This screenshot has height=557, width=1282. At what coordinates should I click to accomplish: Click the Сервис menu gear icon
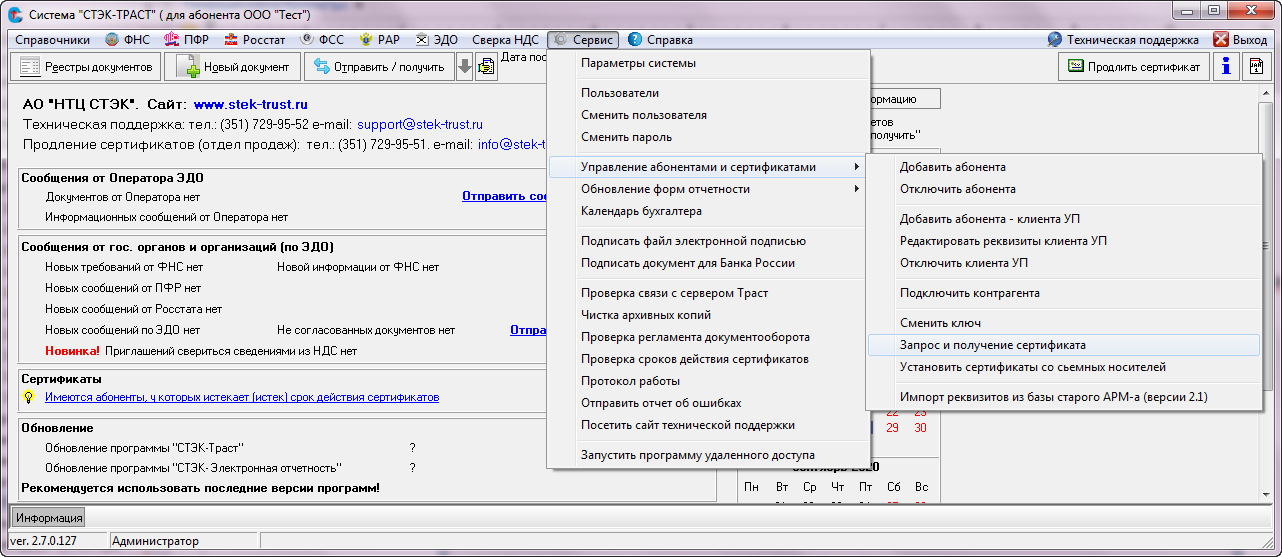coord(561,40)
